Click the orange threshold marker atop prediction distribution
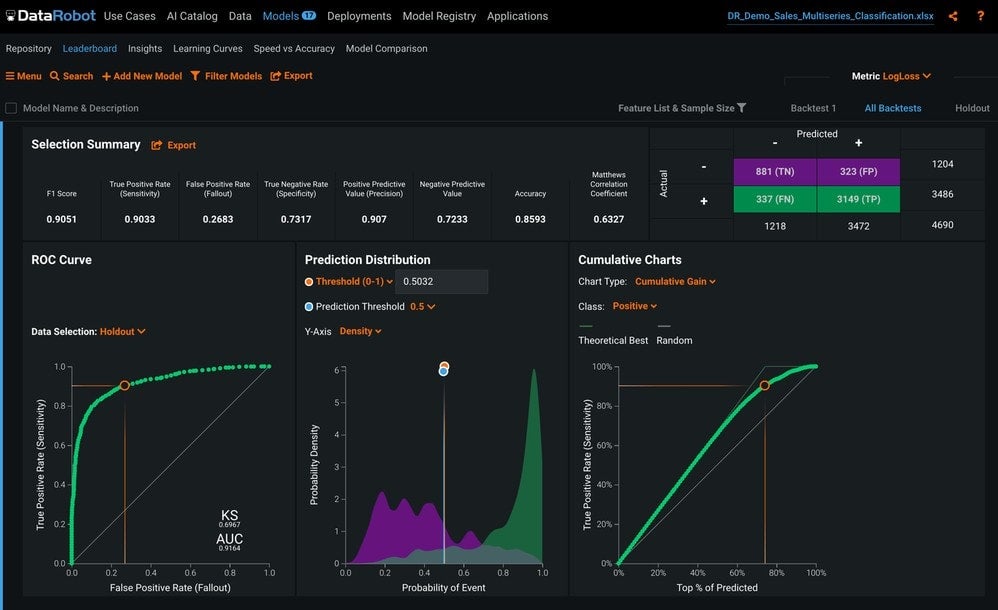The height and width of the screenshot is (610, 998). (444, 366)
